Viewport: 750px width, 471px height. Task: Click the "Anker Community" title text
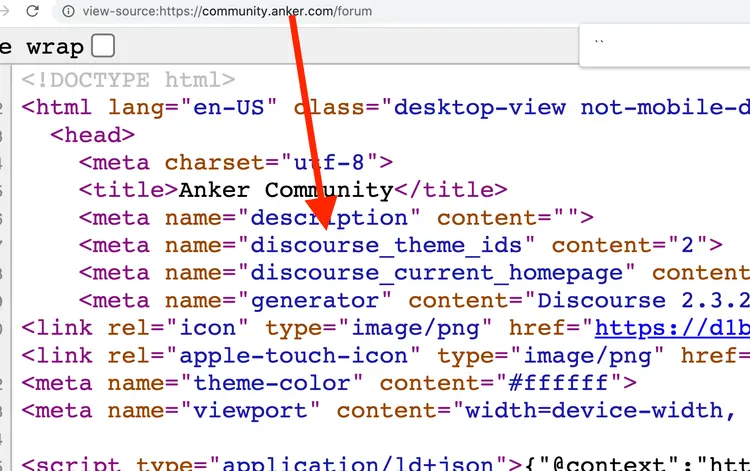286,190
